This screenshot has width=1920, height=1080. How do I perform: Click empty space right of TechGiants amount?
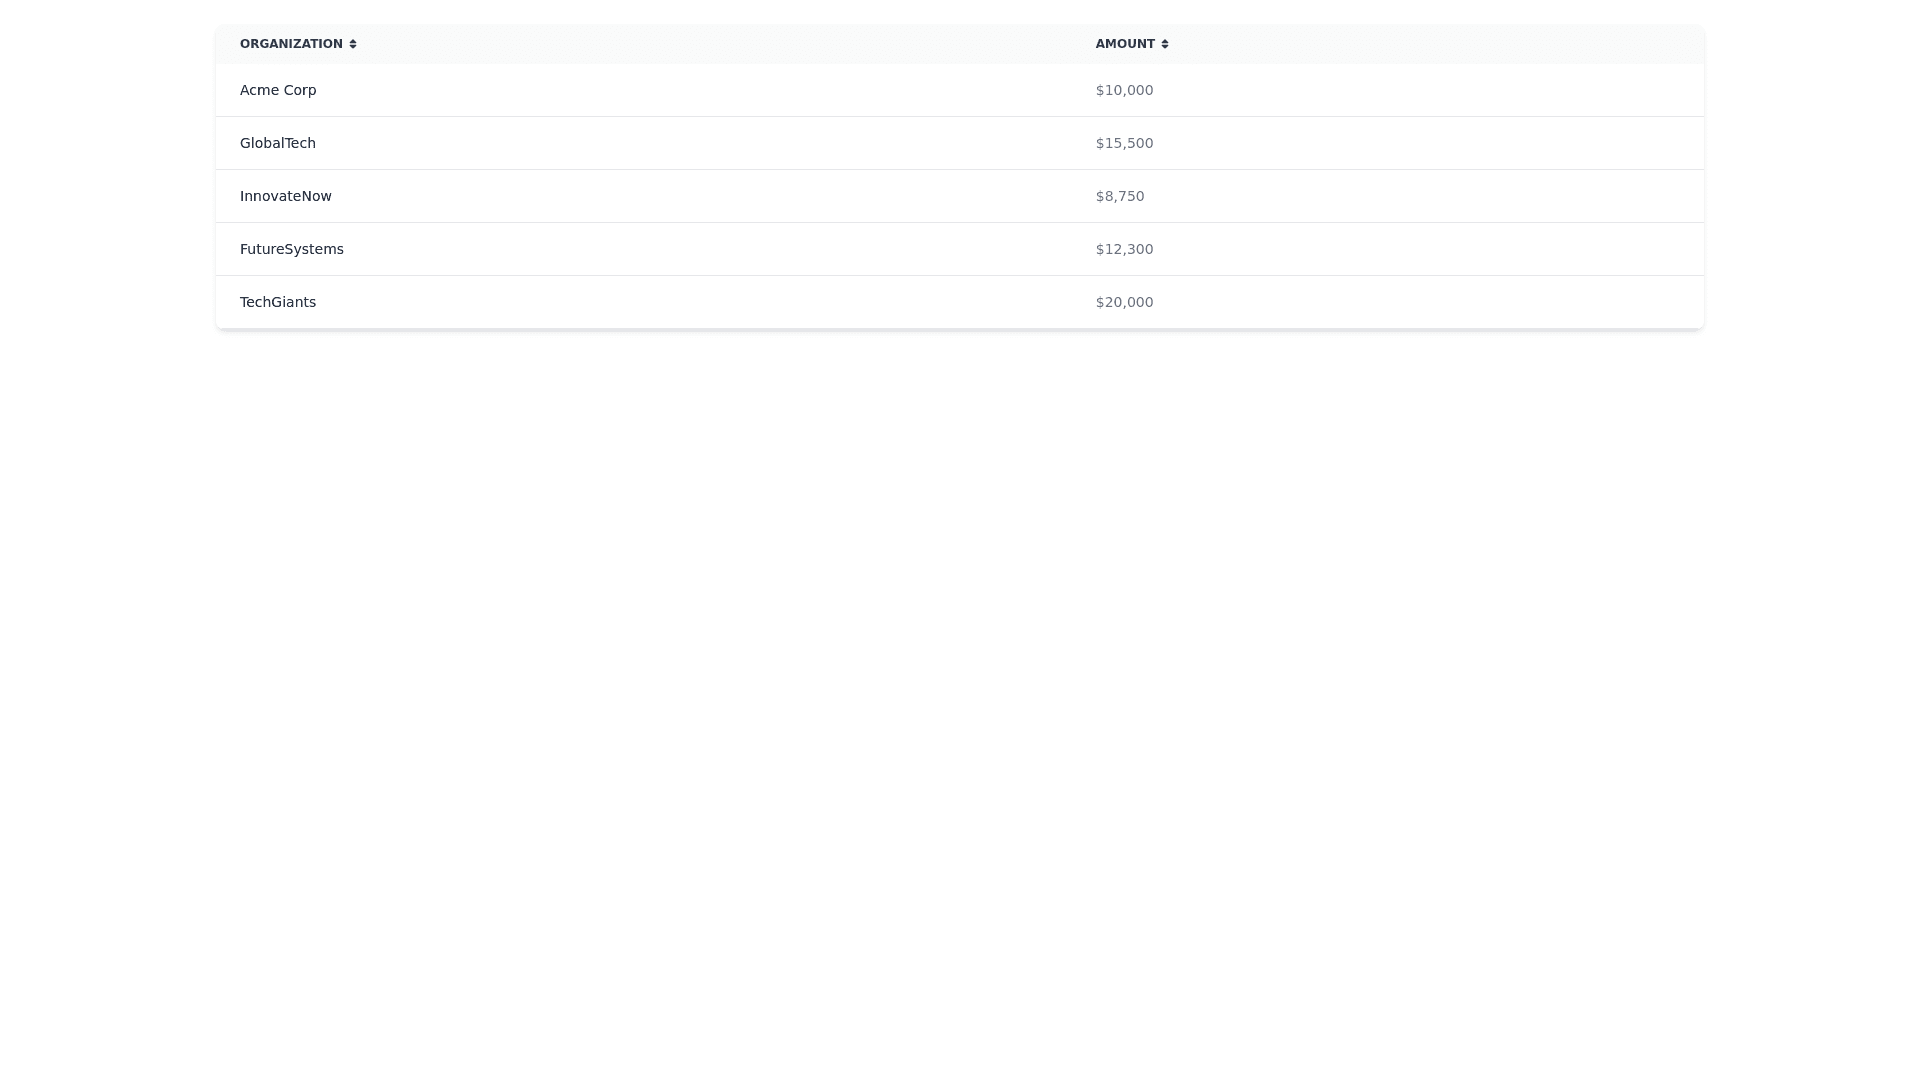1450,302
